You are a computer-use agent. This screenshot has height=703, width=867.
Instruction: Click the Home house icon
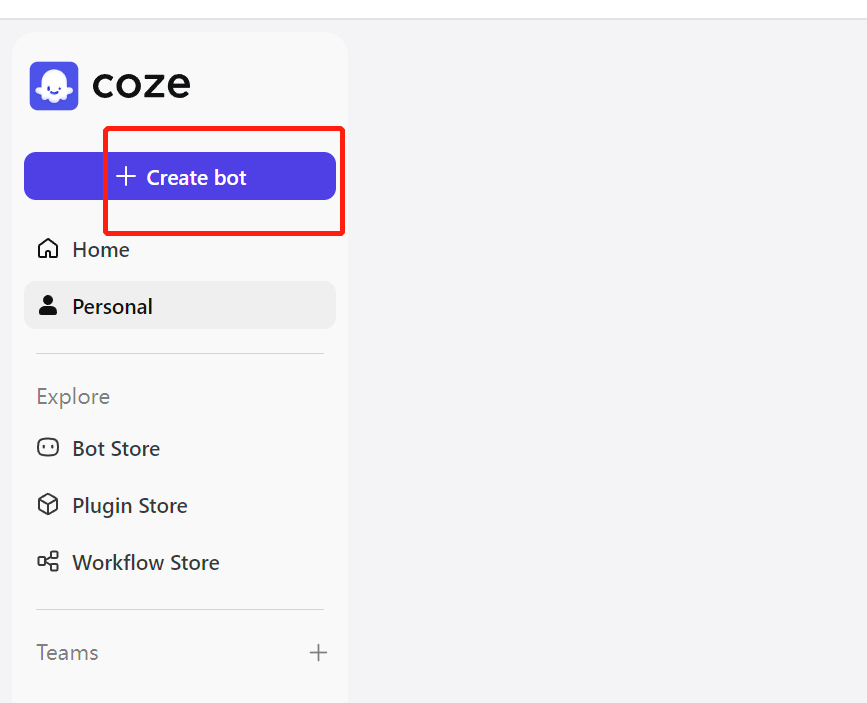tap(48, 249)
